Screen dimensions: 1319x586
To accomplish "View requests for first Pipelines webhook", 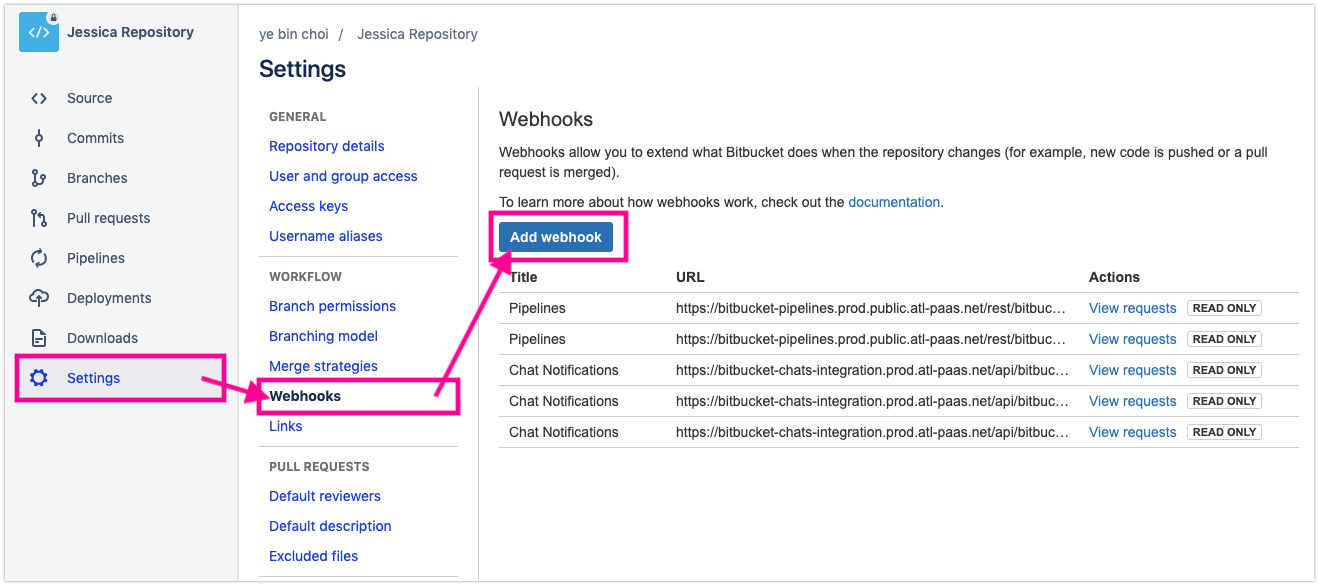I will 1132,308.
